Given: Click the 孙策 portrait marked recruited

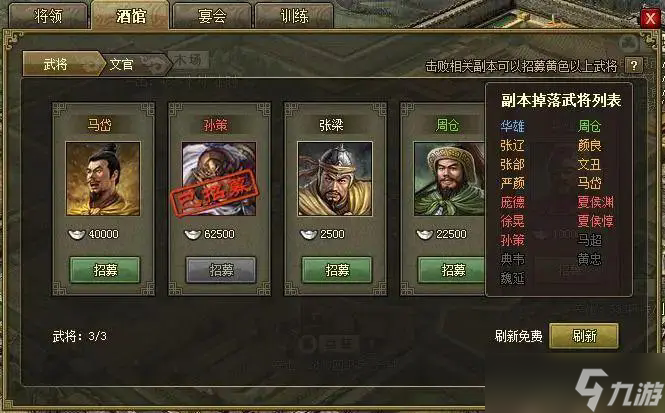Looking at the screenshot, I should click(219, 179).
